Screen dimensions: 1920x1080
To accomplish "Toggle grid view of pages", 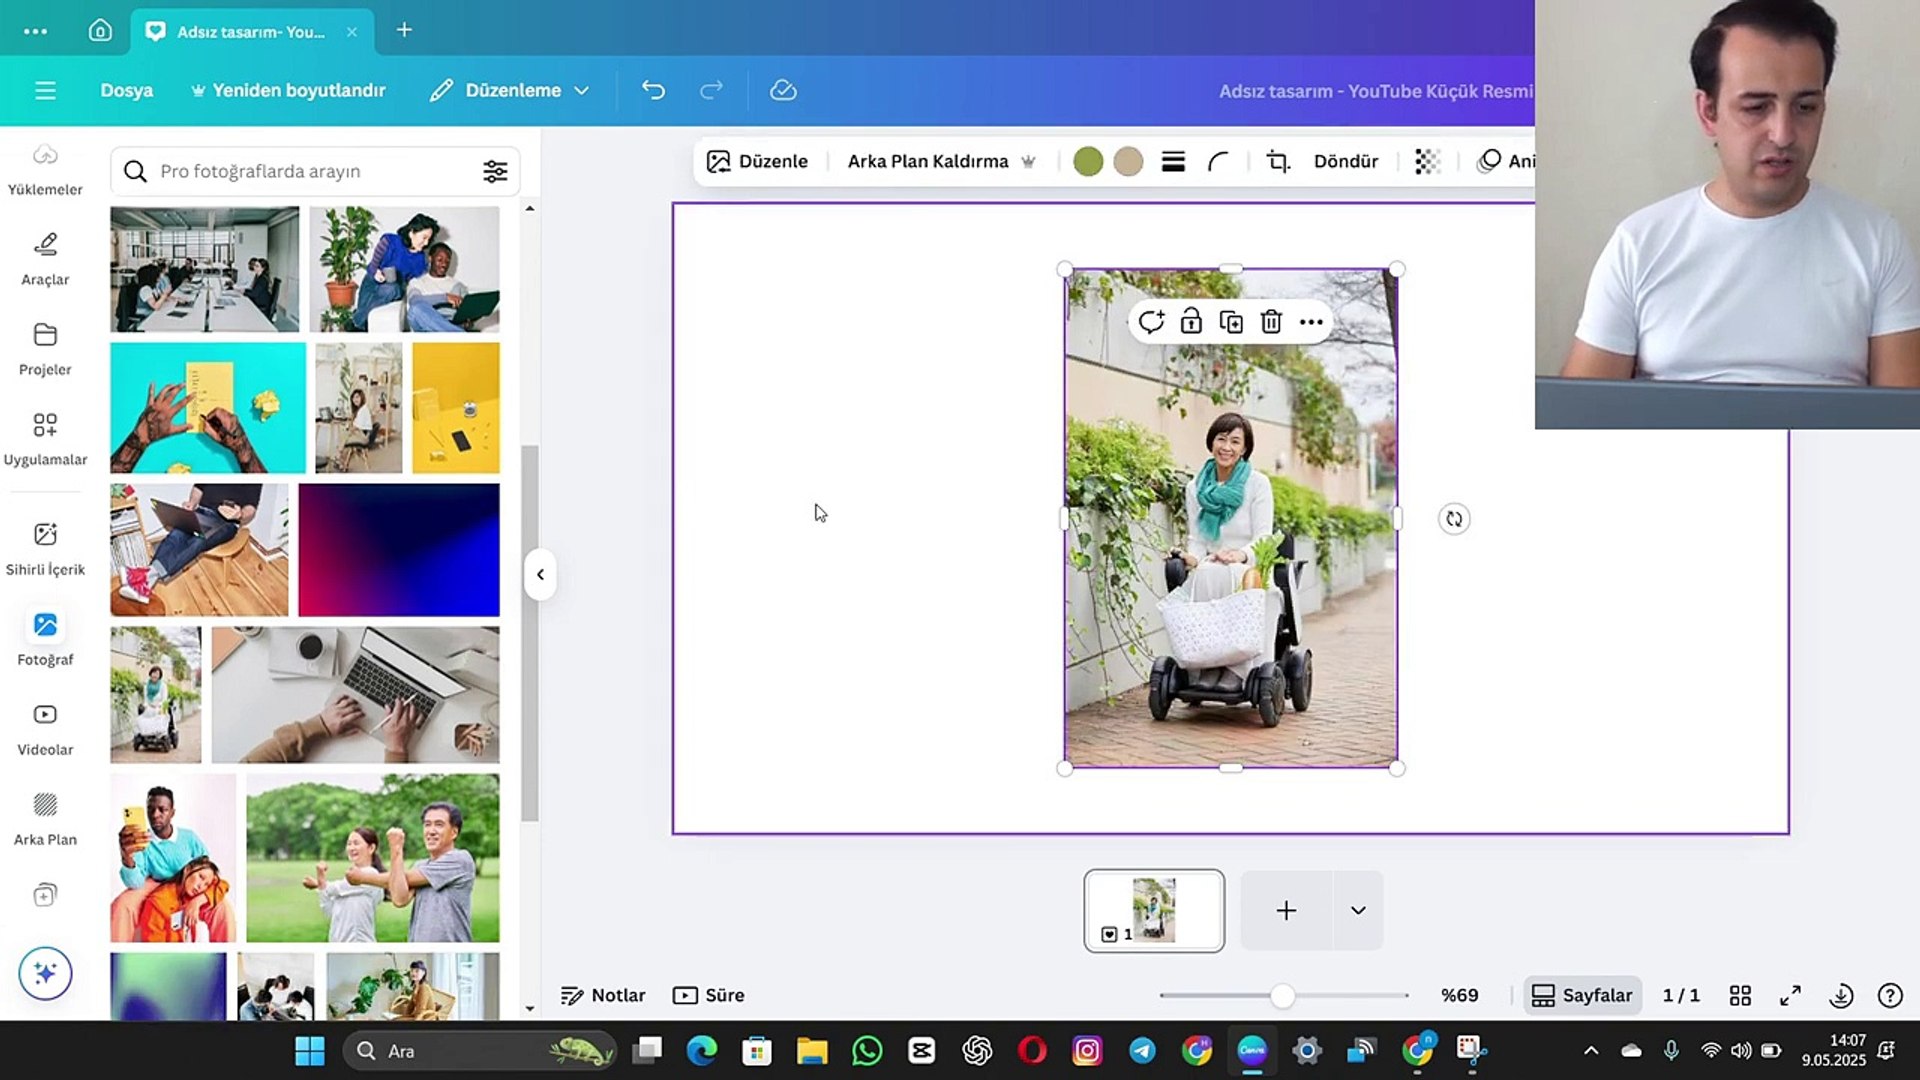I will coord(1740,995).
